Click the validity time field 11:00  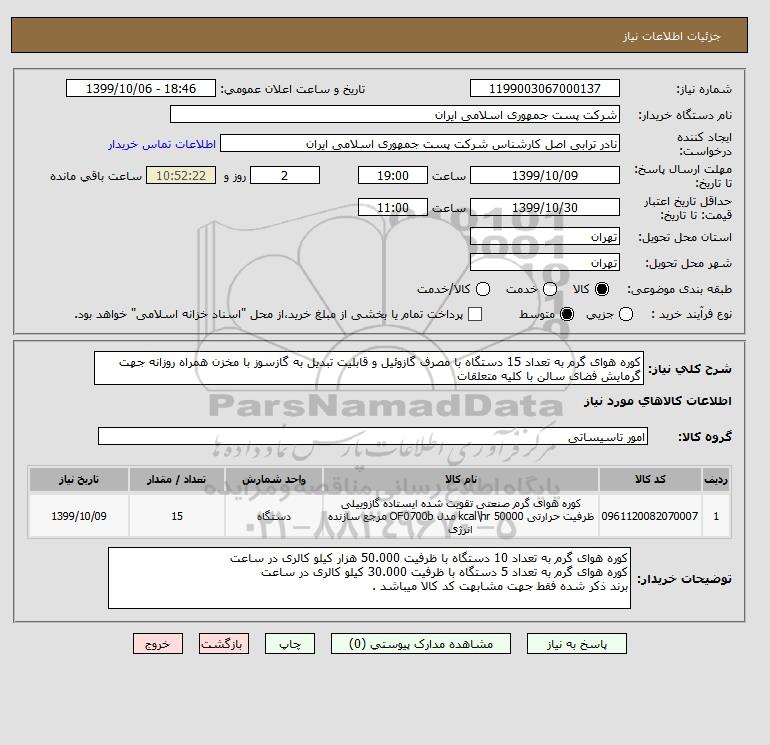click(393, 207)
